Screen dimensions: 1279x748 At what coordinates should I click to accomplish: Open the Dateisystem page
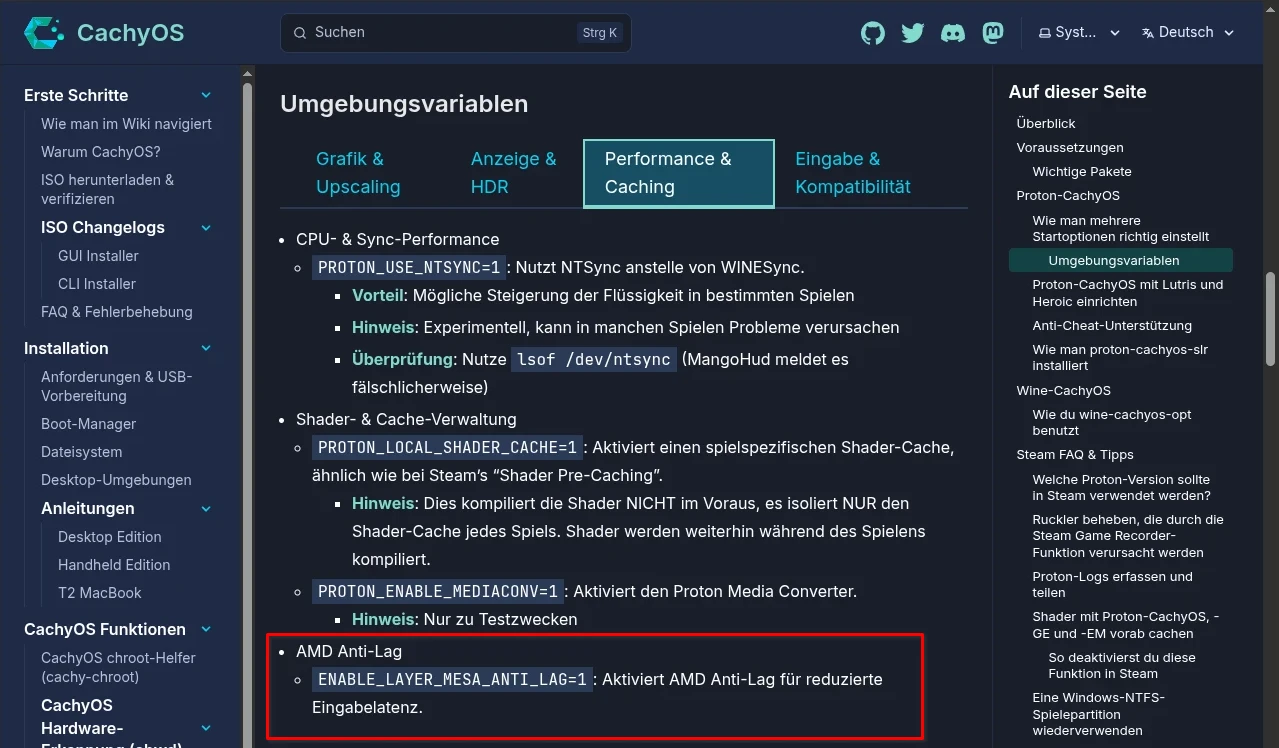81,452
